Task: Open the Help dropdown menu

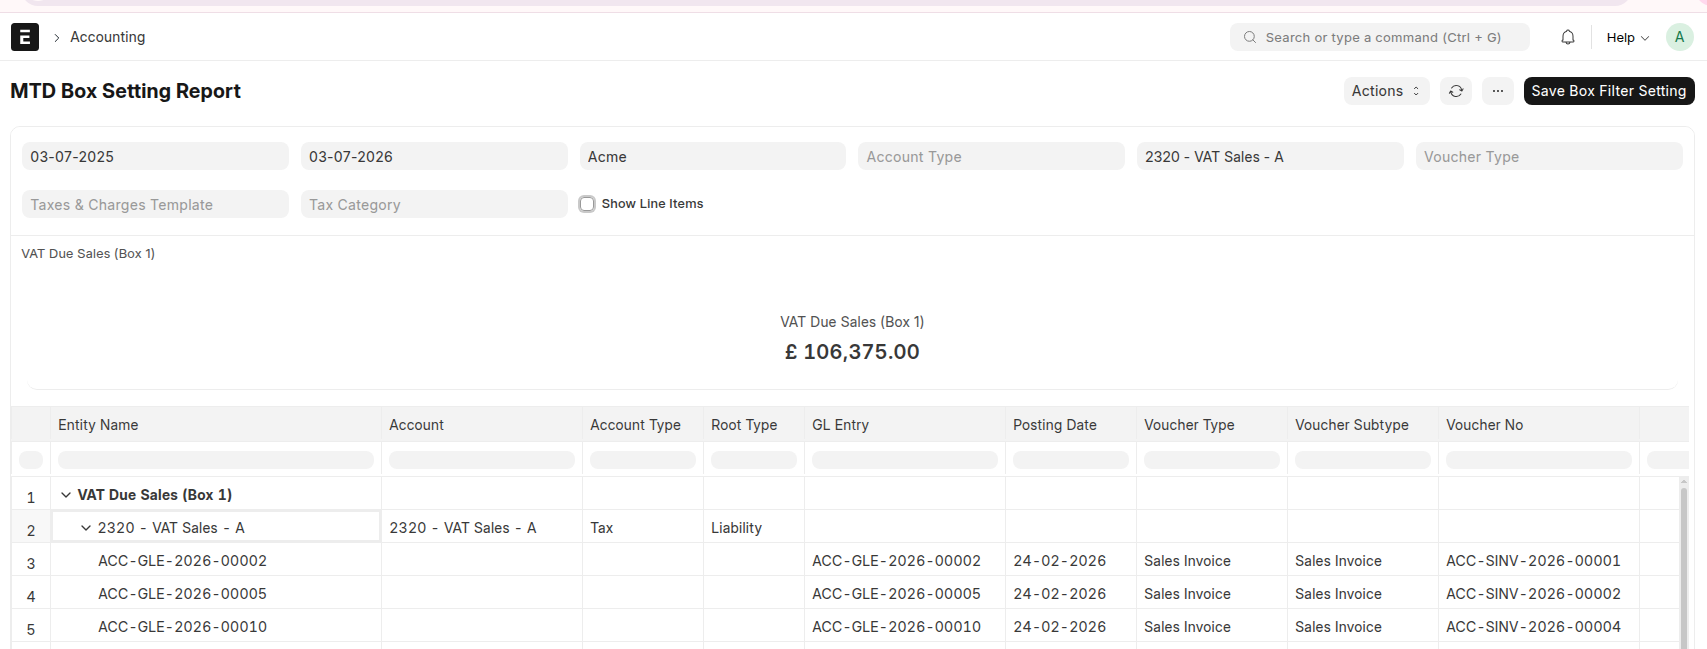Action: click(x=1627, y=37)
